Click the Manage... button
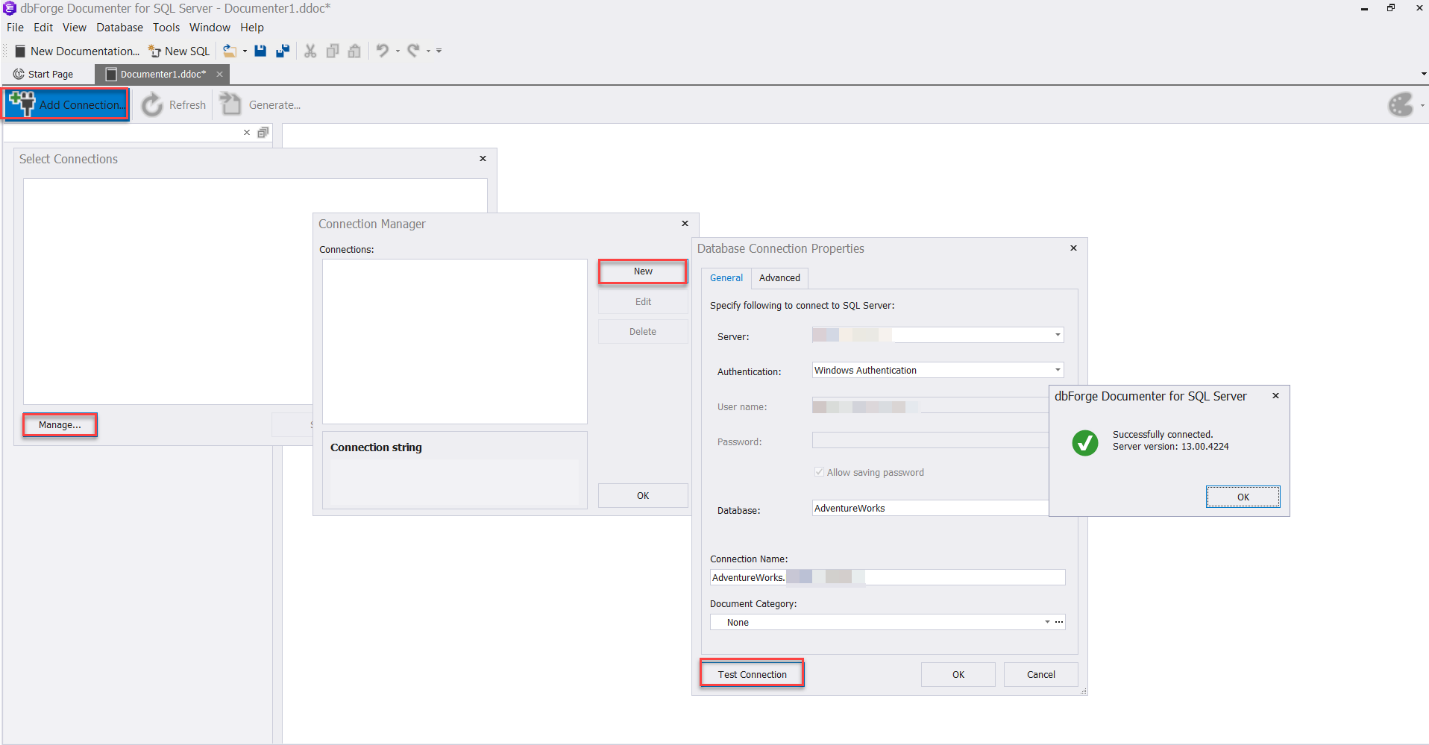The width and height of the screenshot is (1429, 745). 60,425
